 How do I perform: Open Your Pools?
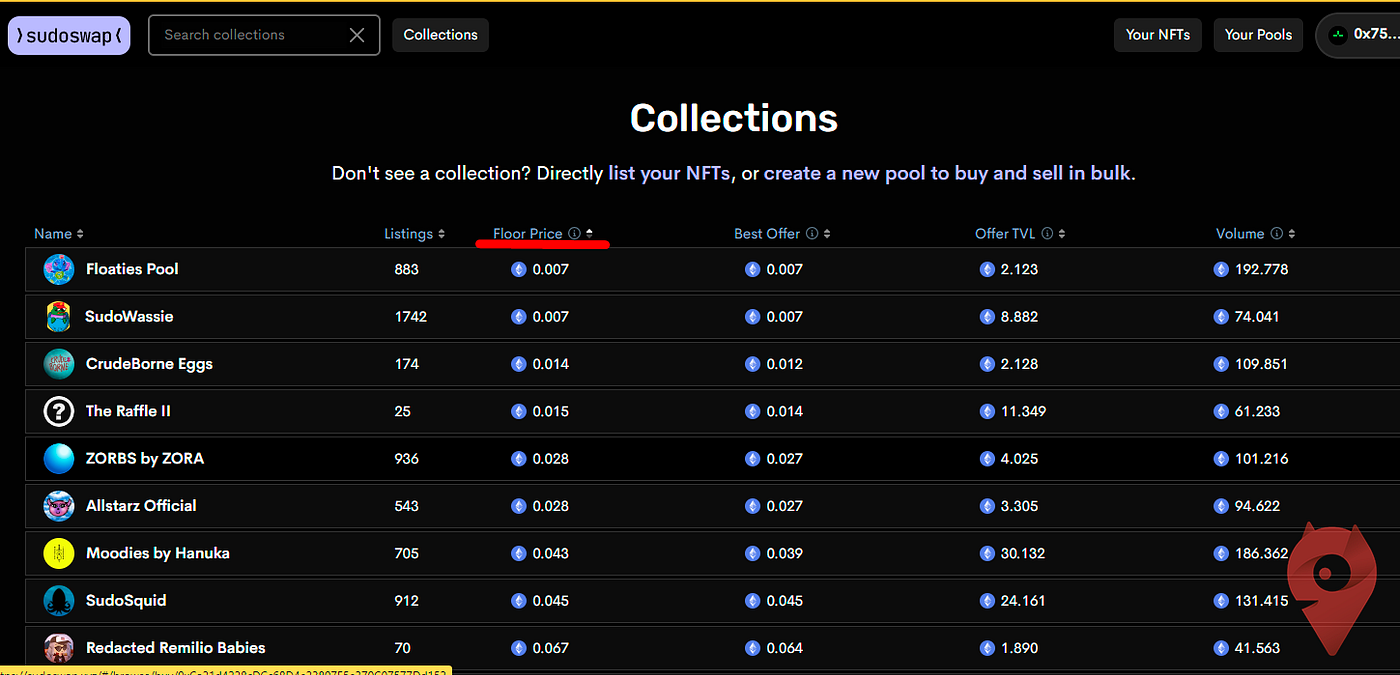click(1259, 35)
